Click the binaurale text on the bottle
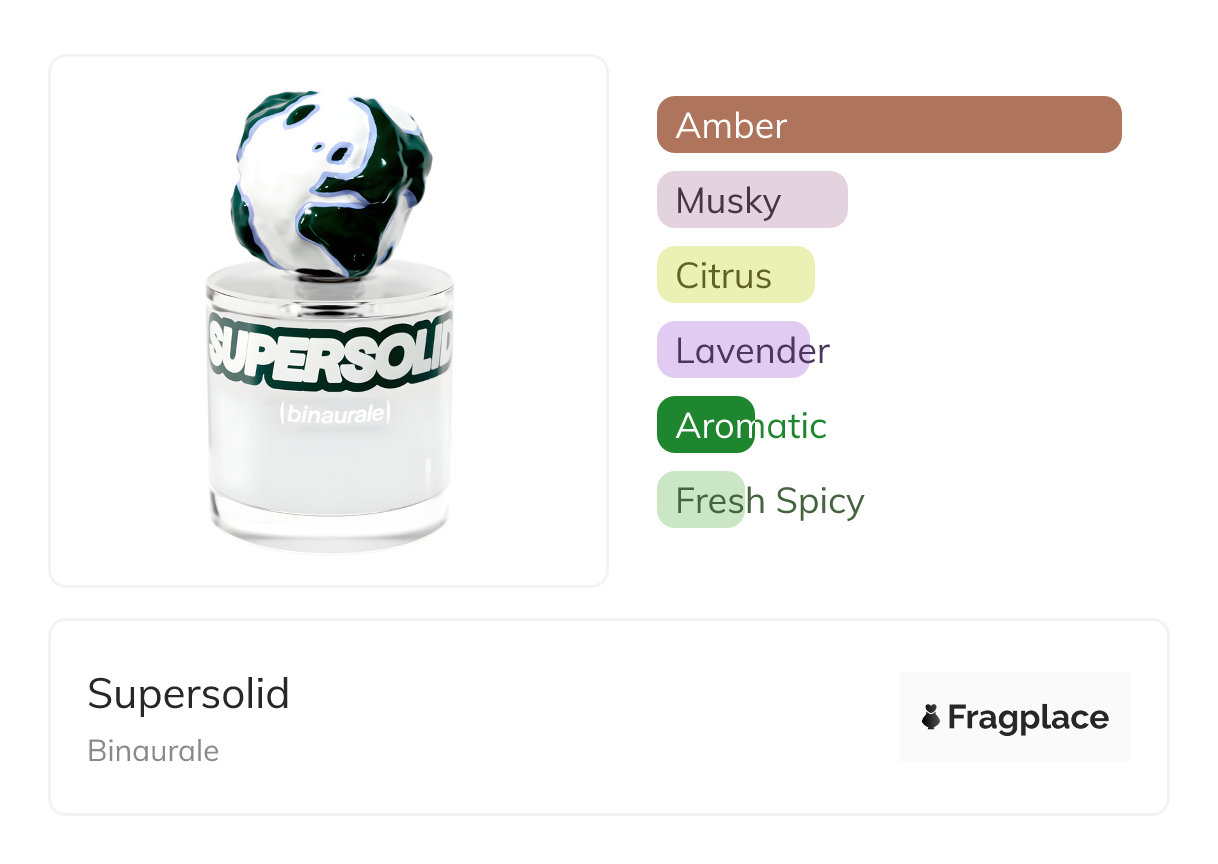This screenshot has height=864, width=1218. [x=334, y=413]
